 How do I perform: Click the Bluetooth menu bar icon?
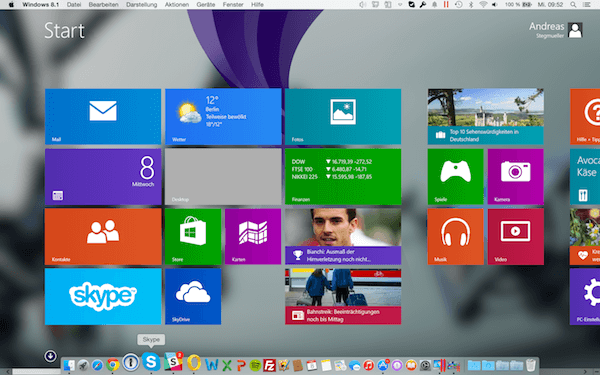click(471, 5)
